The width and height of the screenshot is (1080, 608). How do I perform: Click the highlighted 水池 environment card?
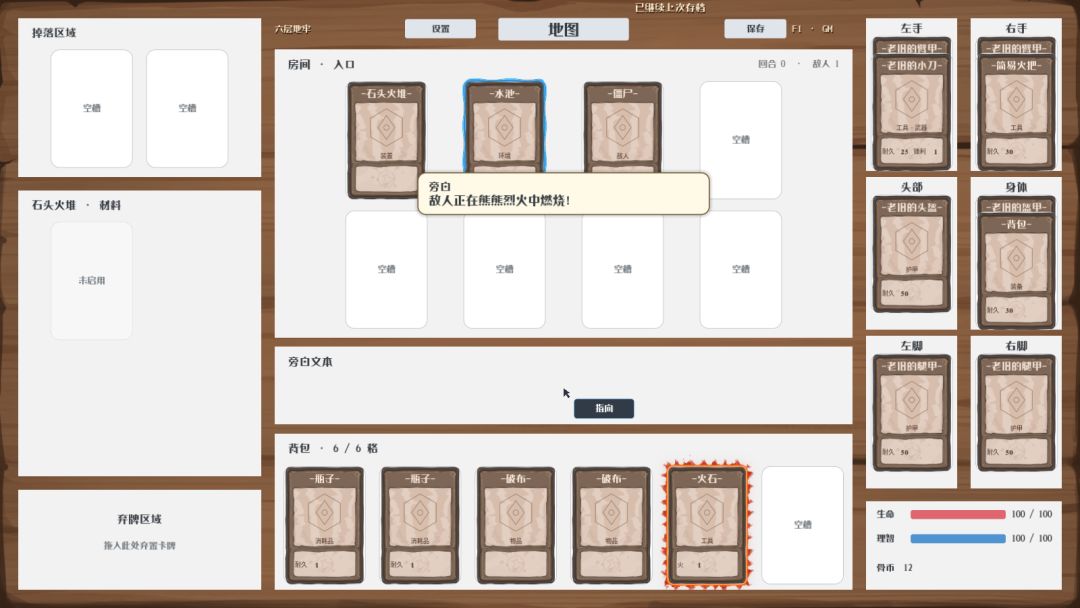pyautogui.click(x=505, y=126)
